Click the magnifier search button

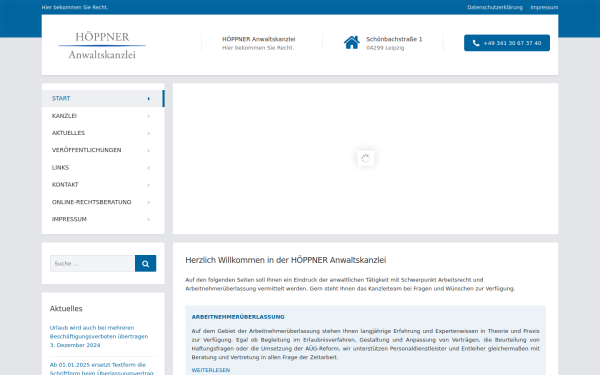point(145,263)
